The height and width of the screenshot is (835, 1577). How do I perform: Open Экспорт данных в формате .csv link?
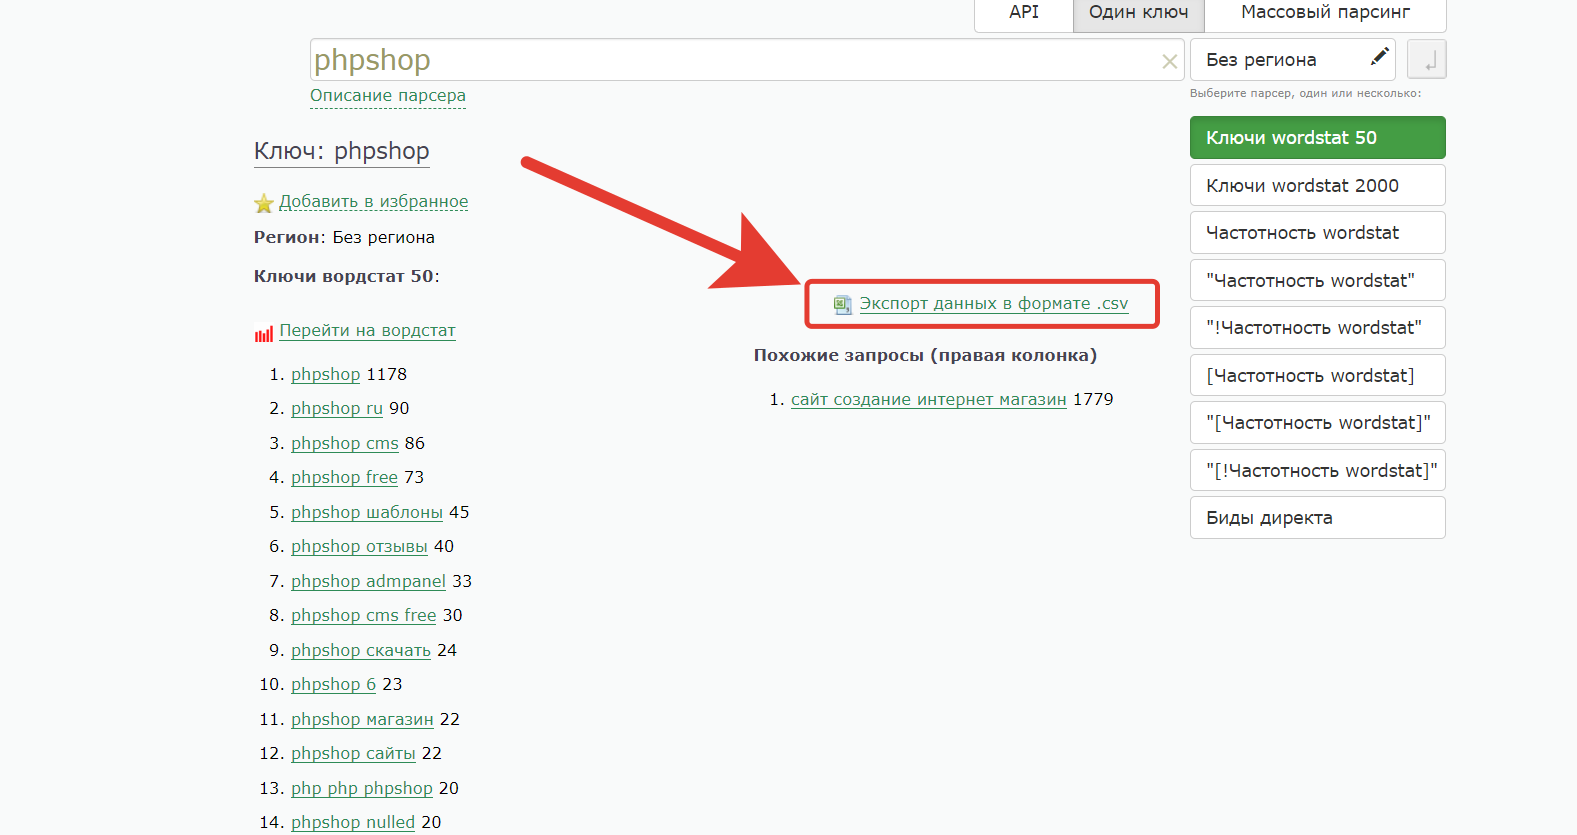pos(993,304)
